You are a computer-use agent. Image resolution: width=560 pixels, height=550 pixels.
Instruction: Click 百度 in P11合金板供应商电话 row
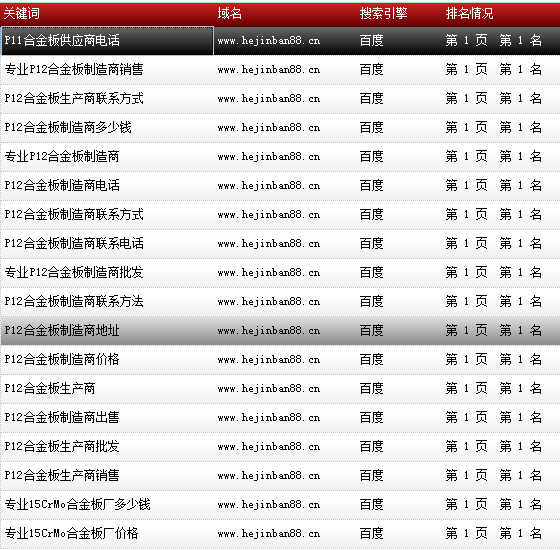[371, 40]
